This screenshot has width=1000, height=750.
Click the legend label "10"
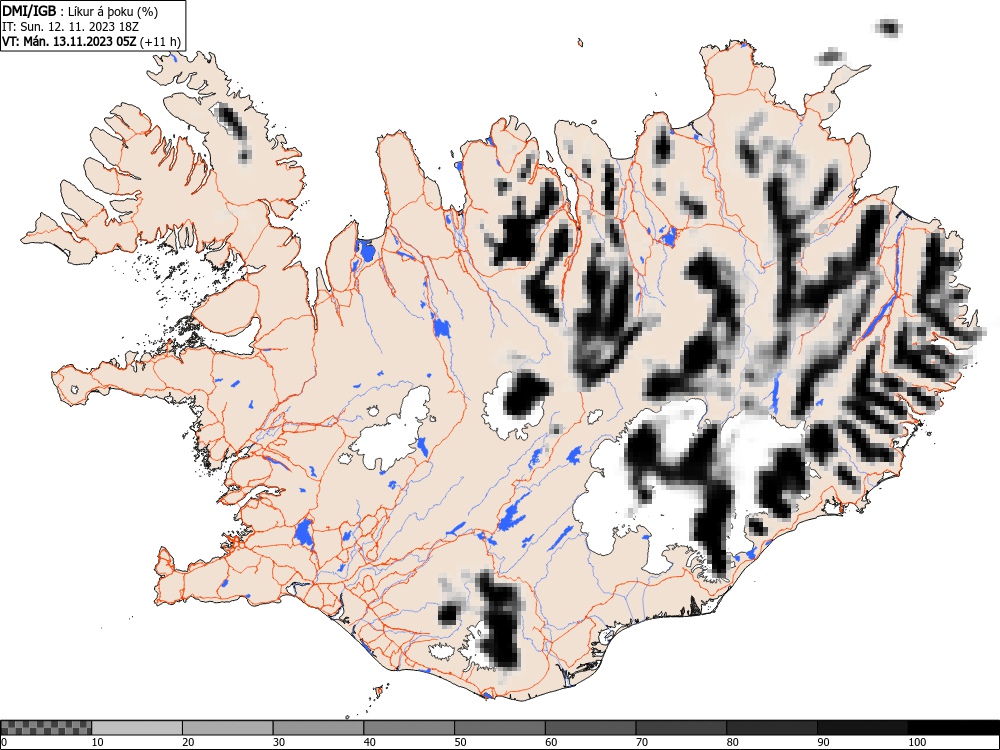[x=98, y=742]
